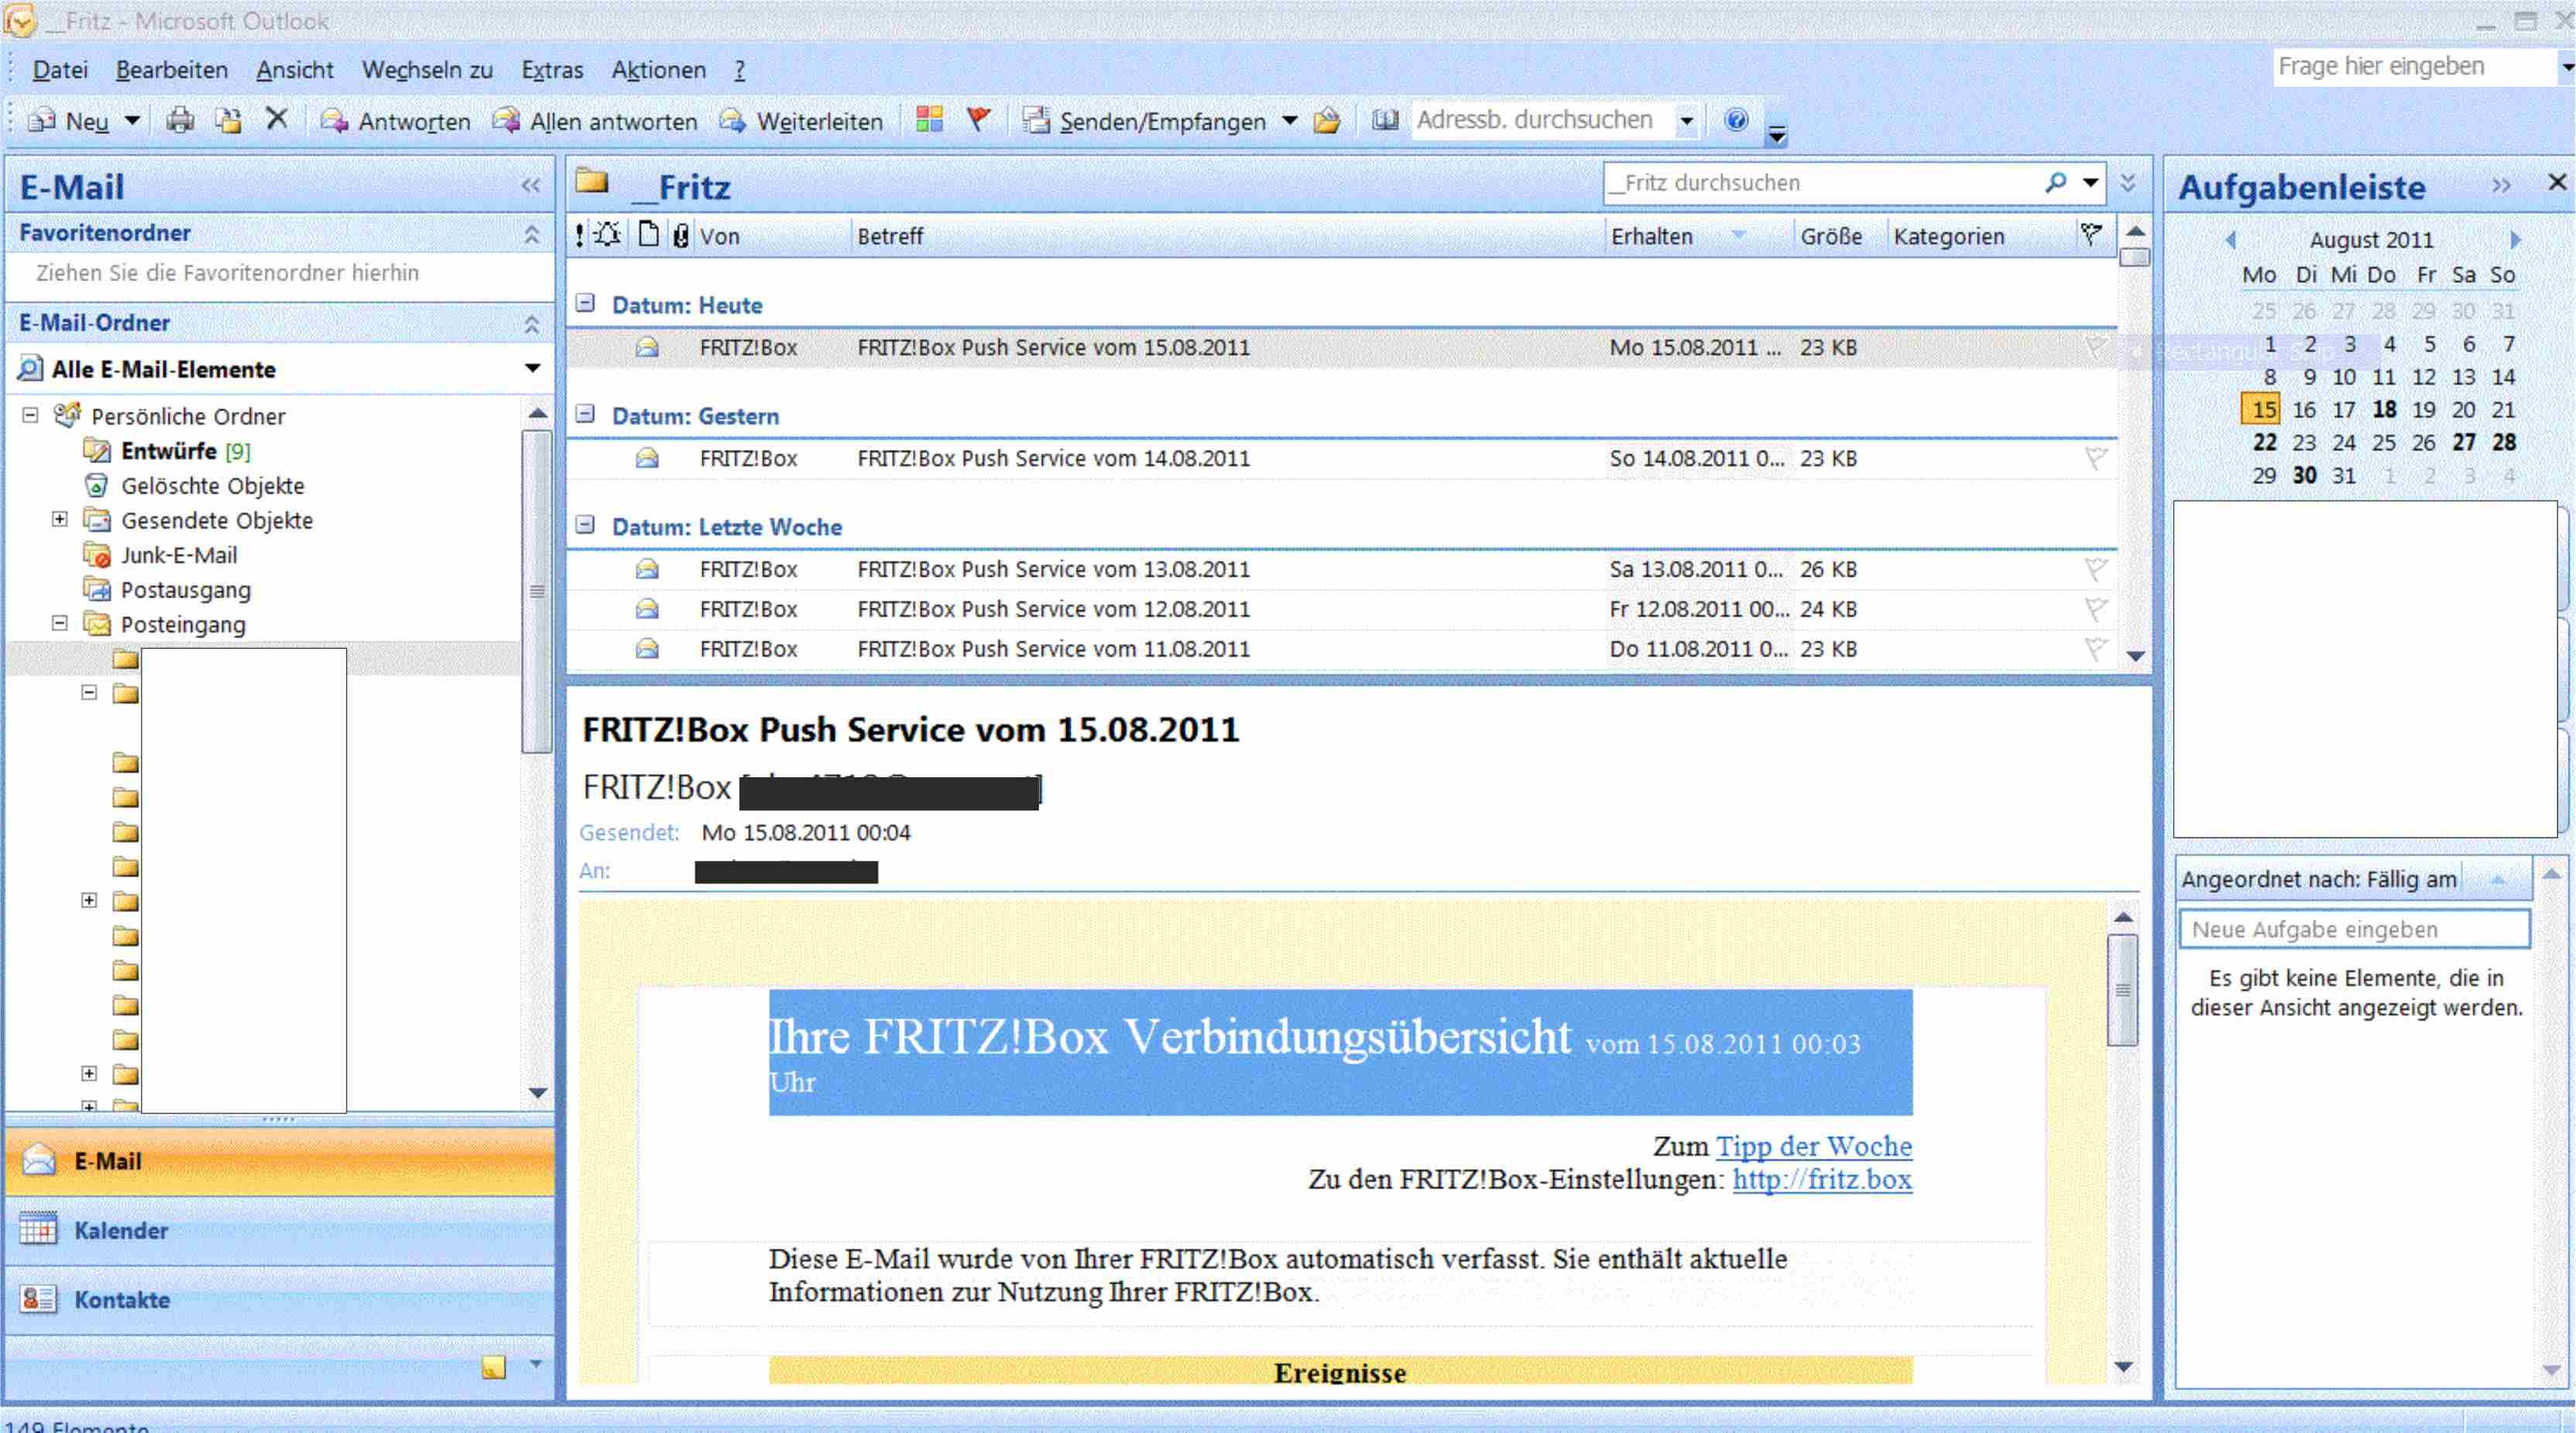Sort by the Betreff column header
Viewport: 2576px width, 1433px height.
pos(1227,236)
